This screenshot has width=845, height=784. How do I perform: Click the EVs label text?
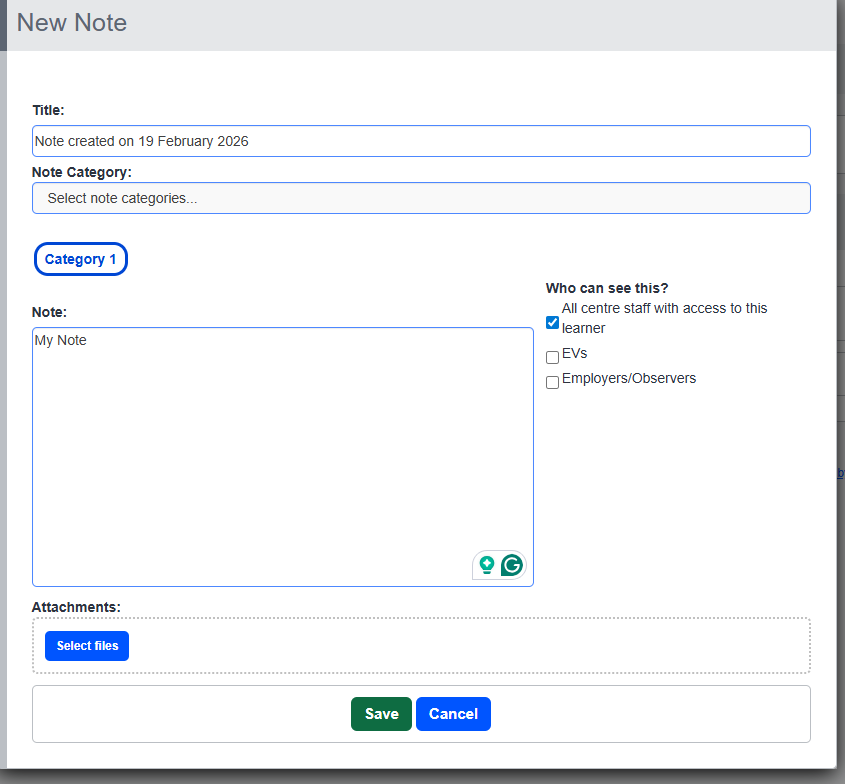pos(575,354)
